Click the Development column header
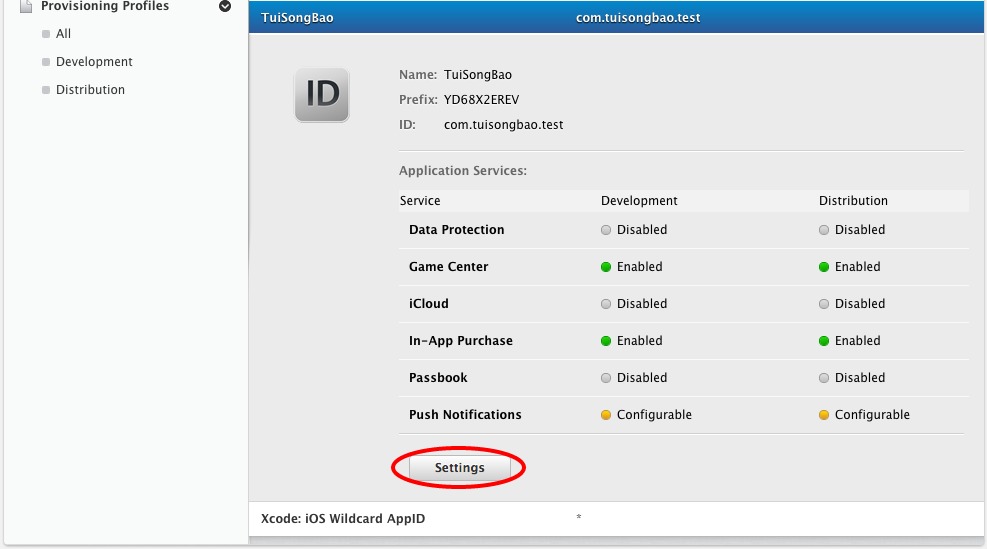The width and height of the screenshot is (987, 549). point(639,201)
